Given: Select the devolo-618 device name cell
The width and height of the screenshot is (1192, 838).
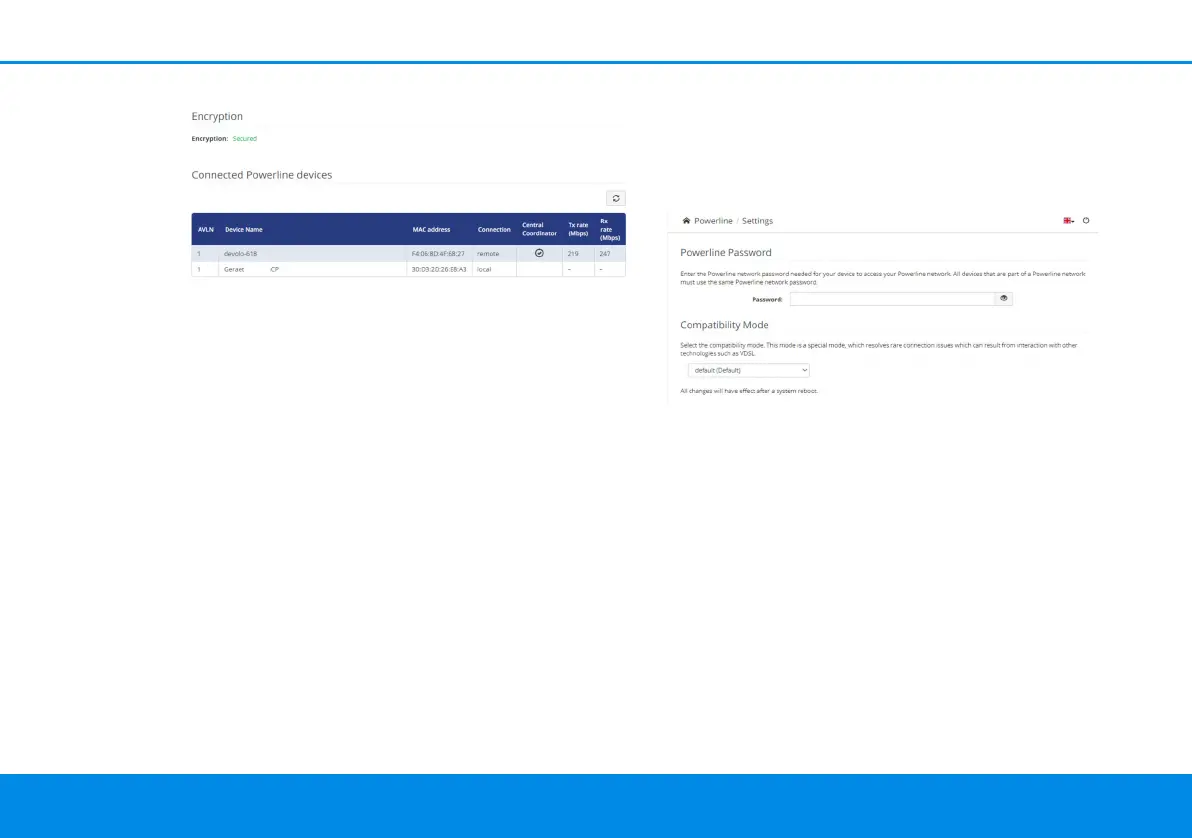Looking at the screenshot, I should coord(312,253).
